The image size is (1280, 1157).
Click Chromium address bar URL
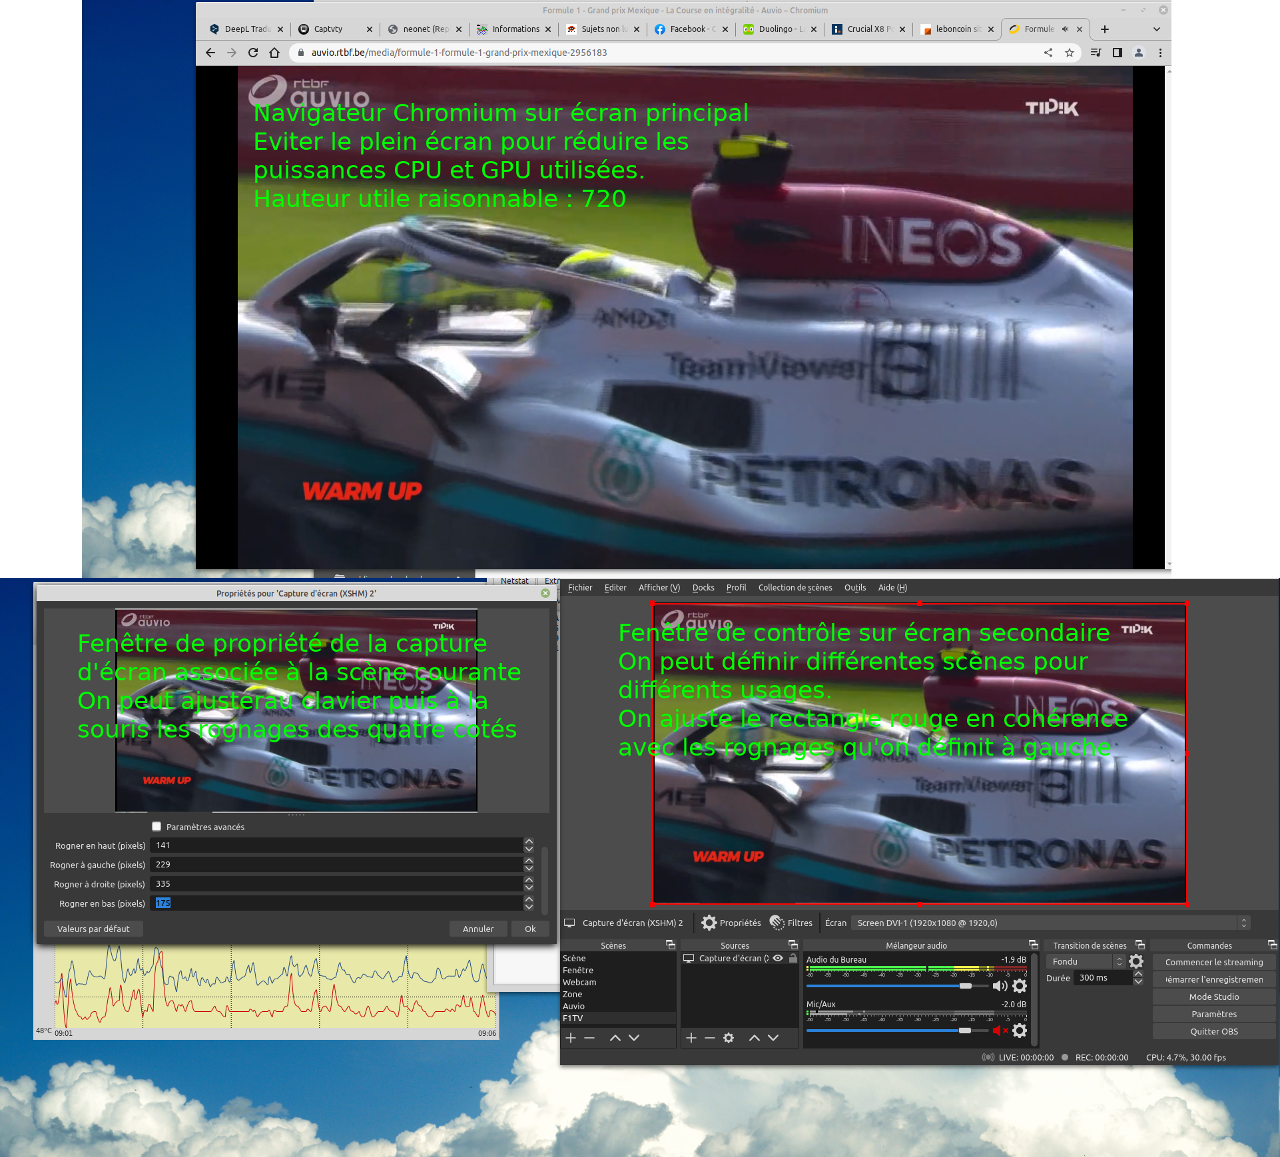point(459,53)
